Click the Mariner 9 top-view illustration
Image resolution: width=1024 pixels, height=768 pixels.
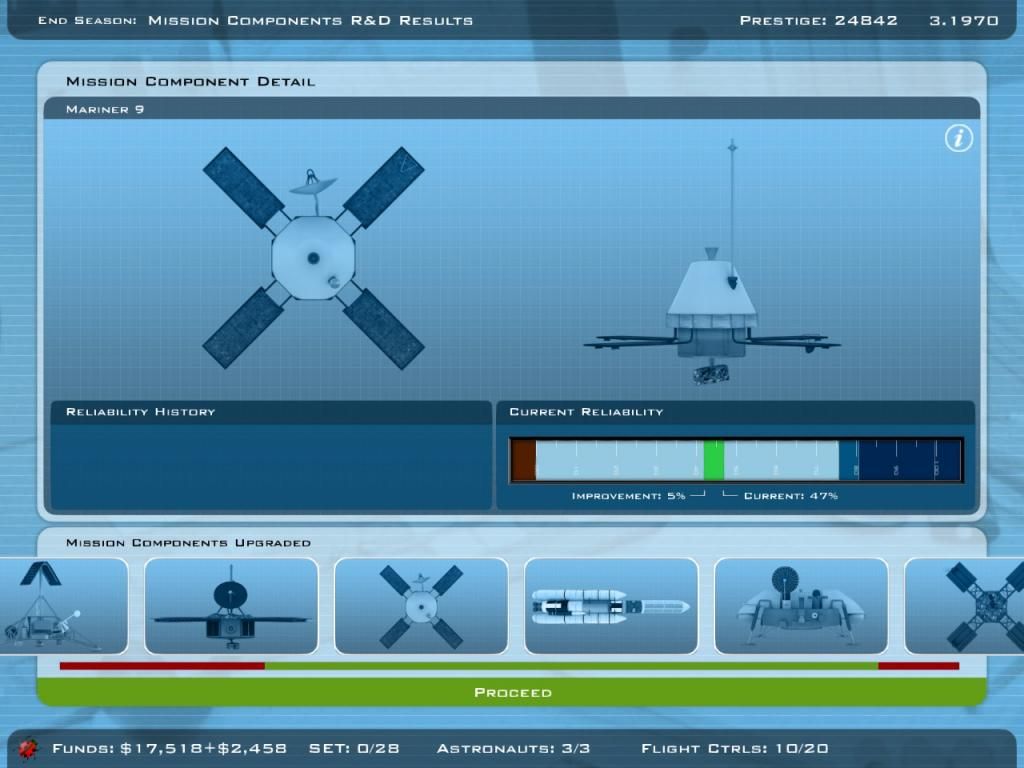tap(313, 258)
